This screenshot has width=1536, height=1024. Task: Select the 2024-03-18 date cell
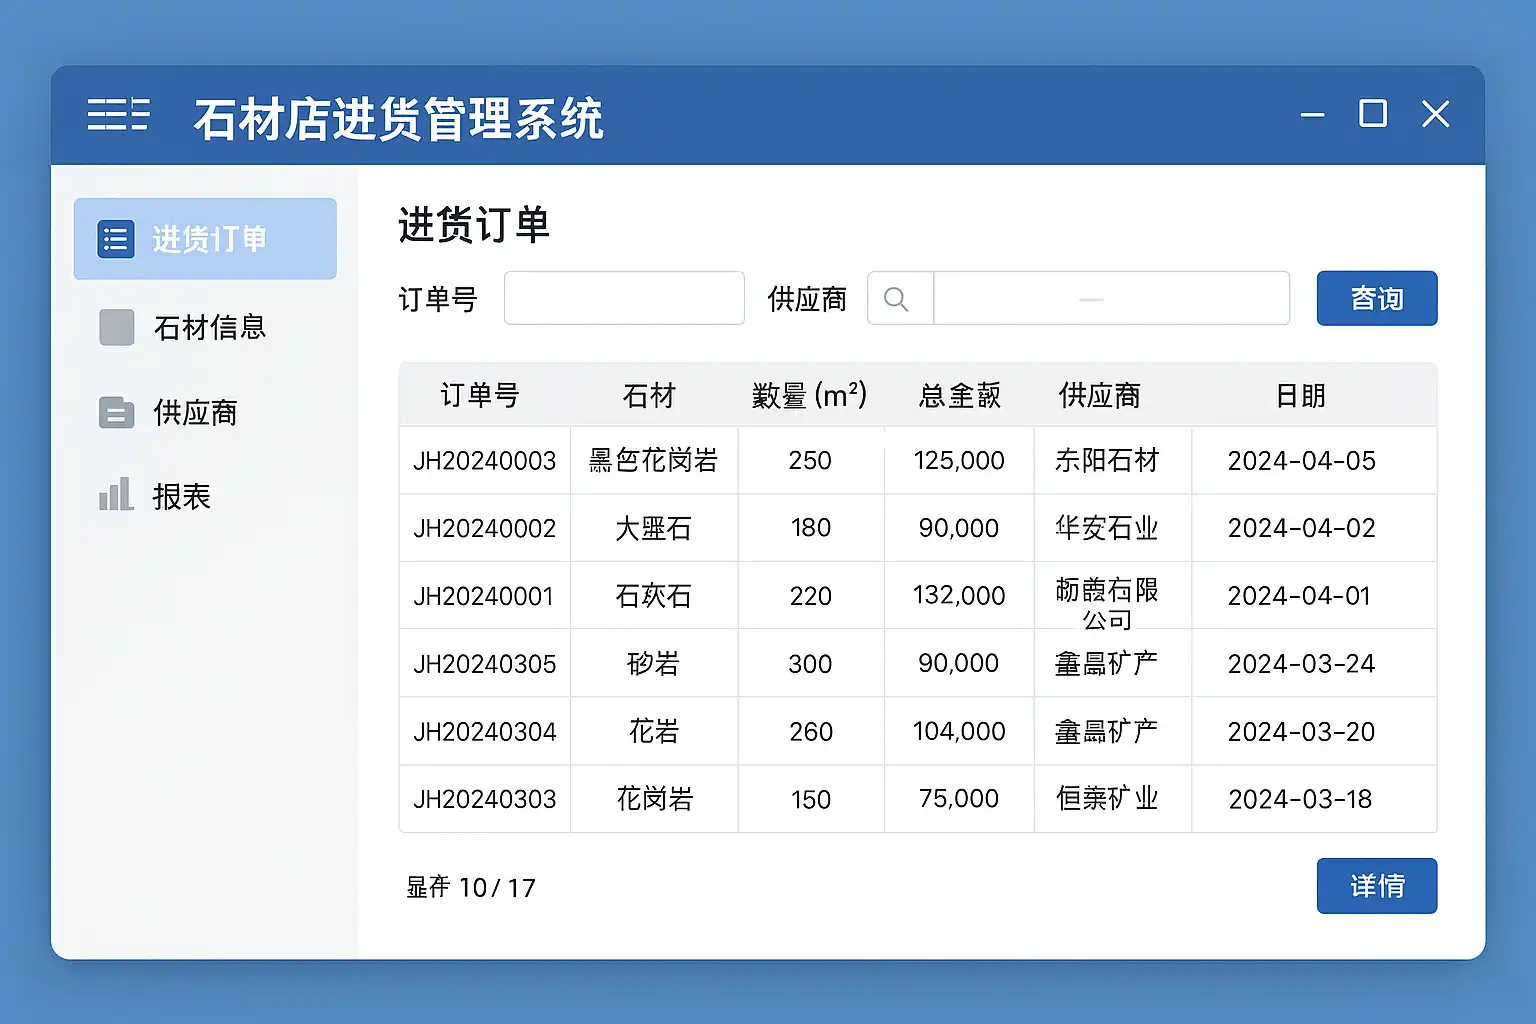[1300, 799]
